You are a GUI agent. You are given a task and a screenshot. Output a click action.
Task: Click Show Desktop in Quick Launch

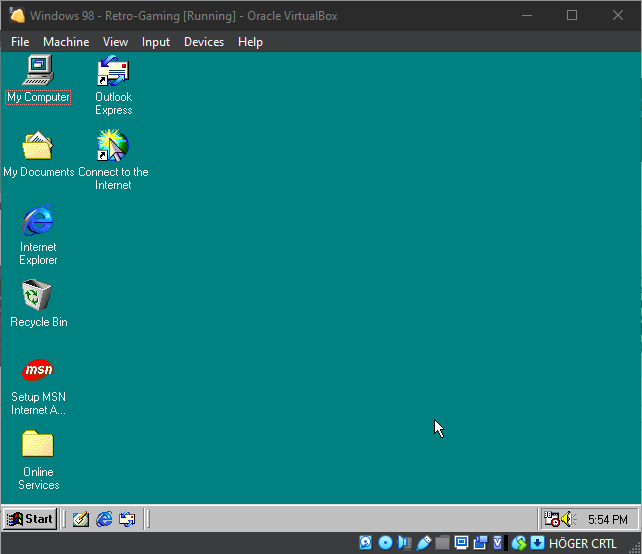[81, 519]
